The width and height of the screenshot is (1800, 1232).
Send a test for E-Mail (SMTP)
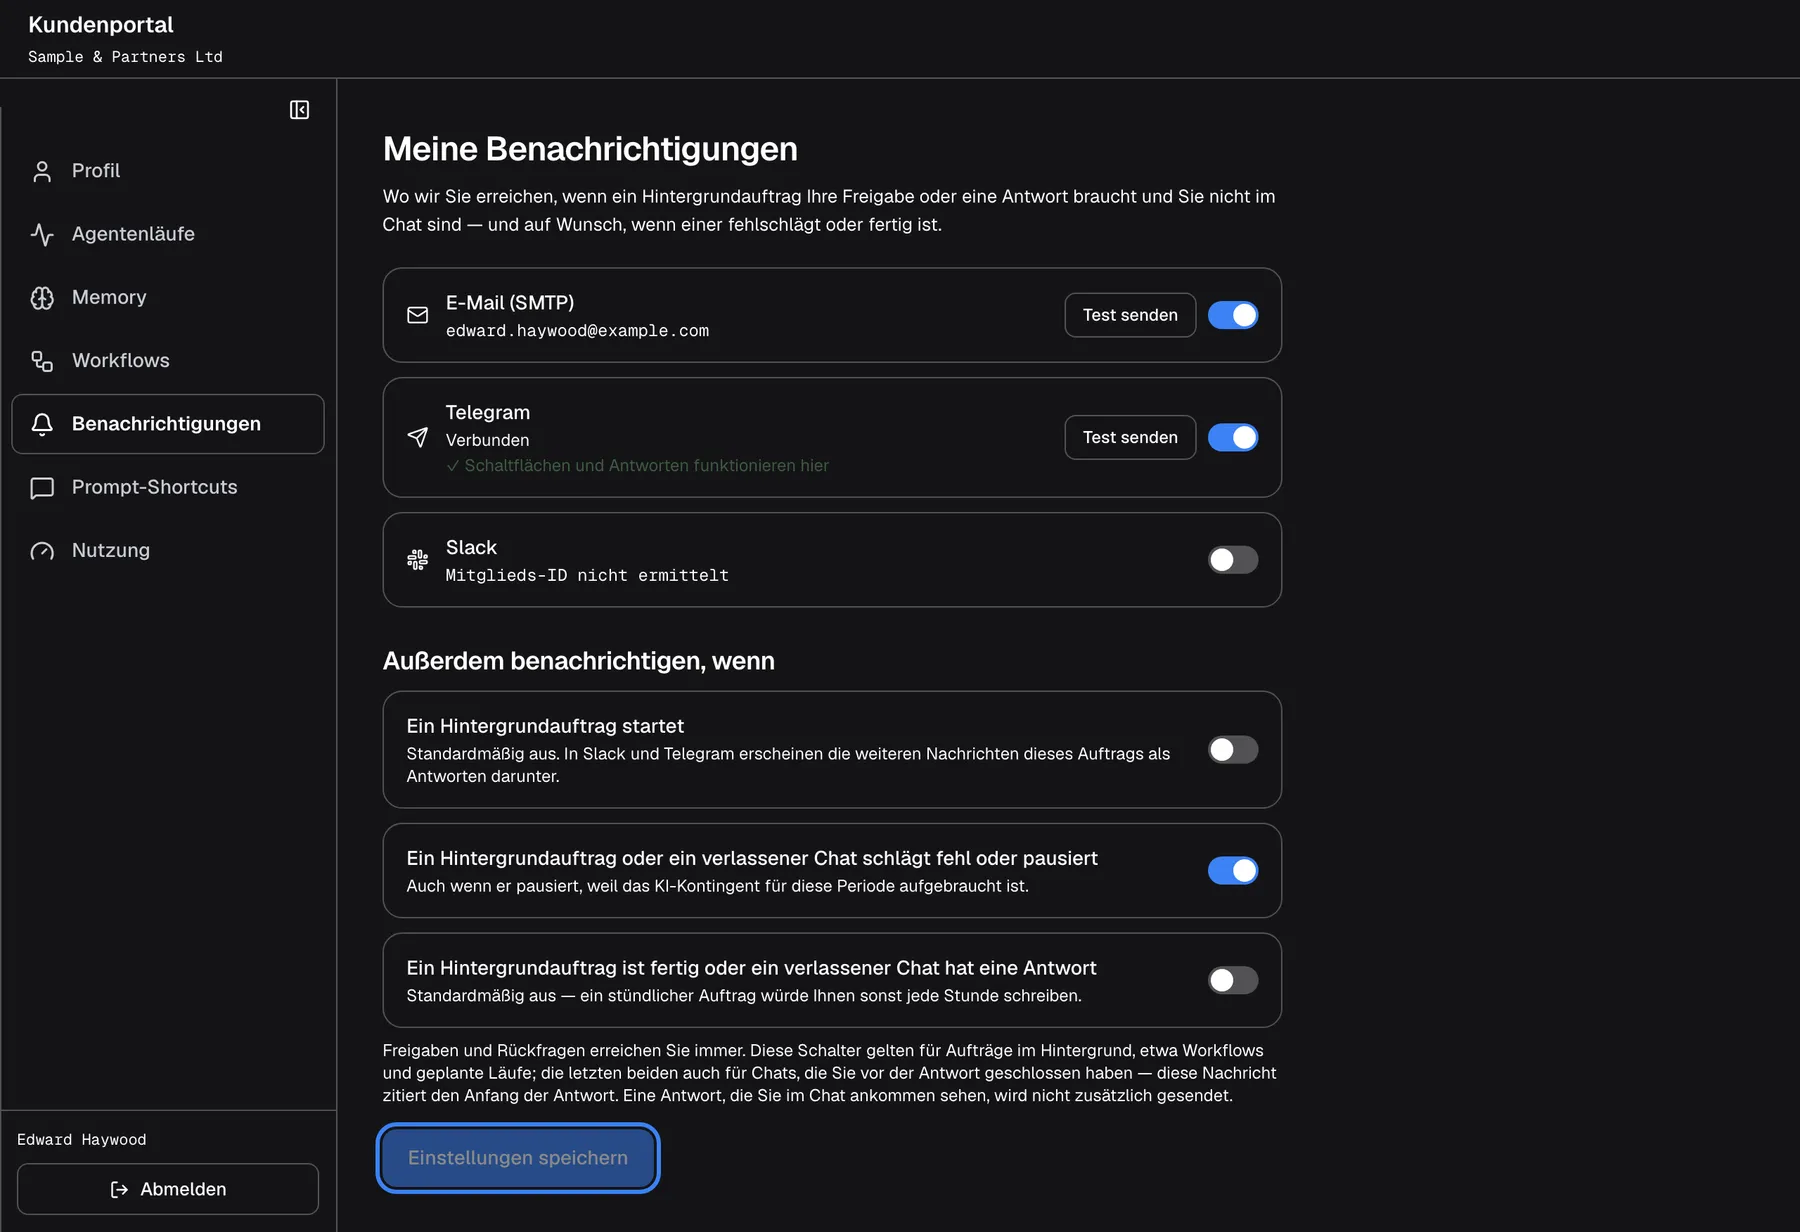tap(1130, 315)
